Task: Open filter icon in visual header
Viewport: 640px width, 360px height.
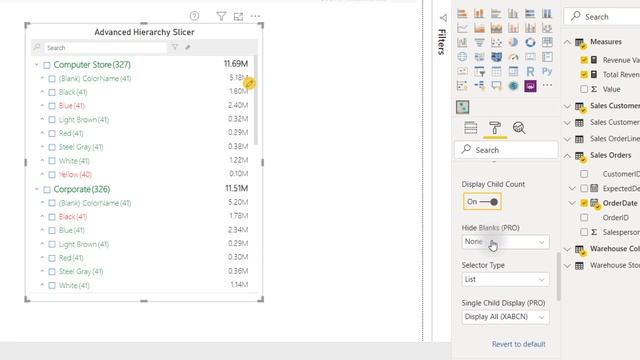Action: pyautogui.click(x=221, y=16)
